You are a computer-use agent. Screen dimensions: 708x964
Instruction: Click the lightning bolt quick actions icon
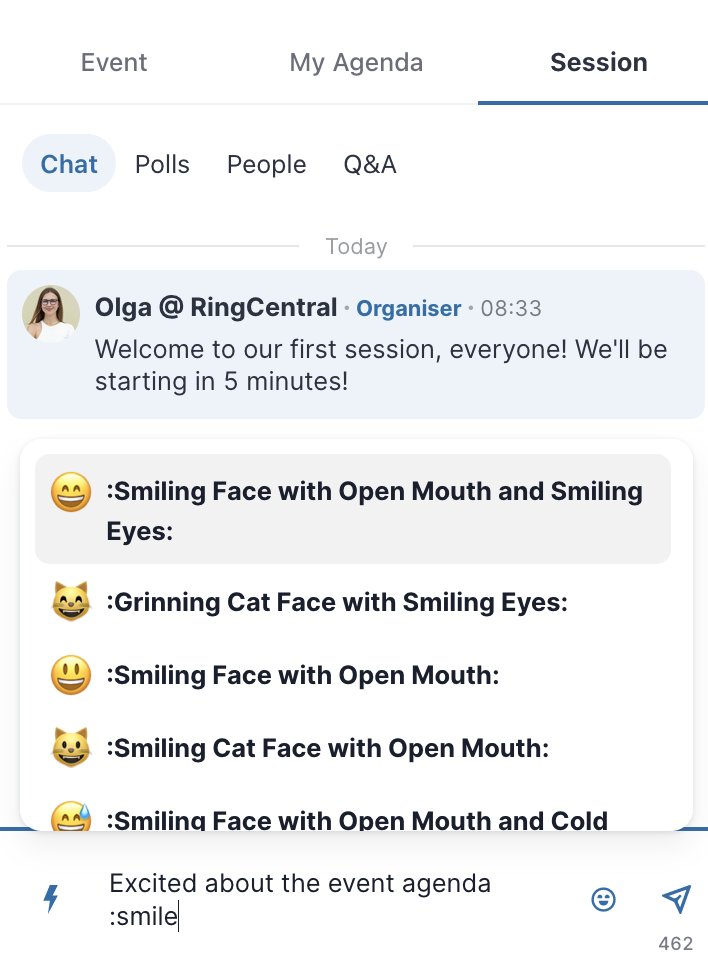tap(52, 898)
